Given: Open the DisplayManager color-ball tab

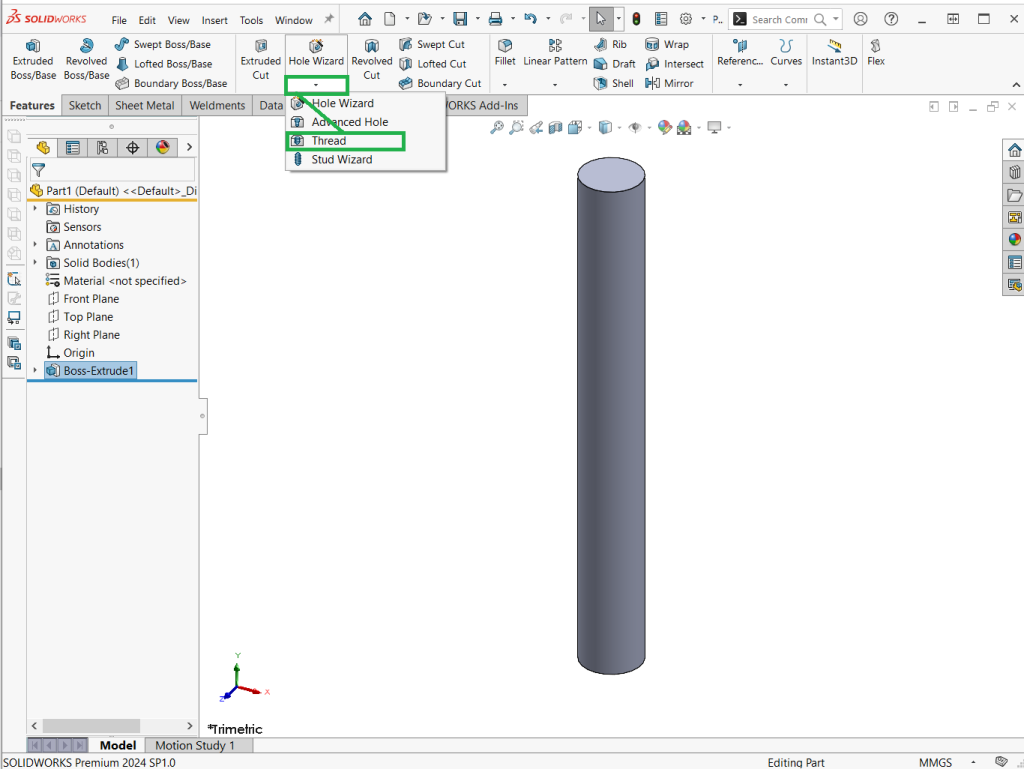Looking at the screenshot, I should (162, 148).
